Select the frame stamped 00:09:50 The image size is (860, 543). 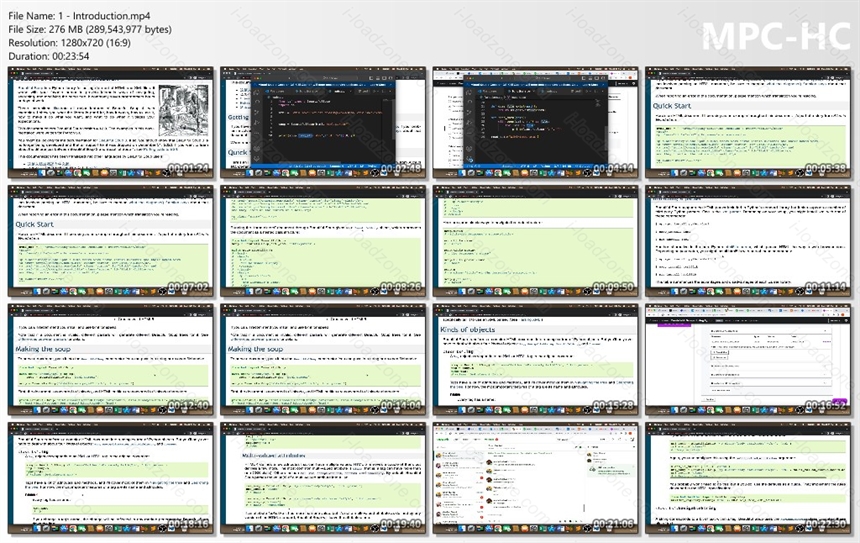(x=536, y=241)
